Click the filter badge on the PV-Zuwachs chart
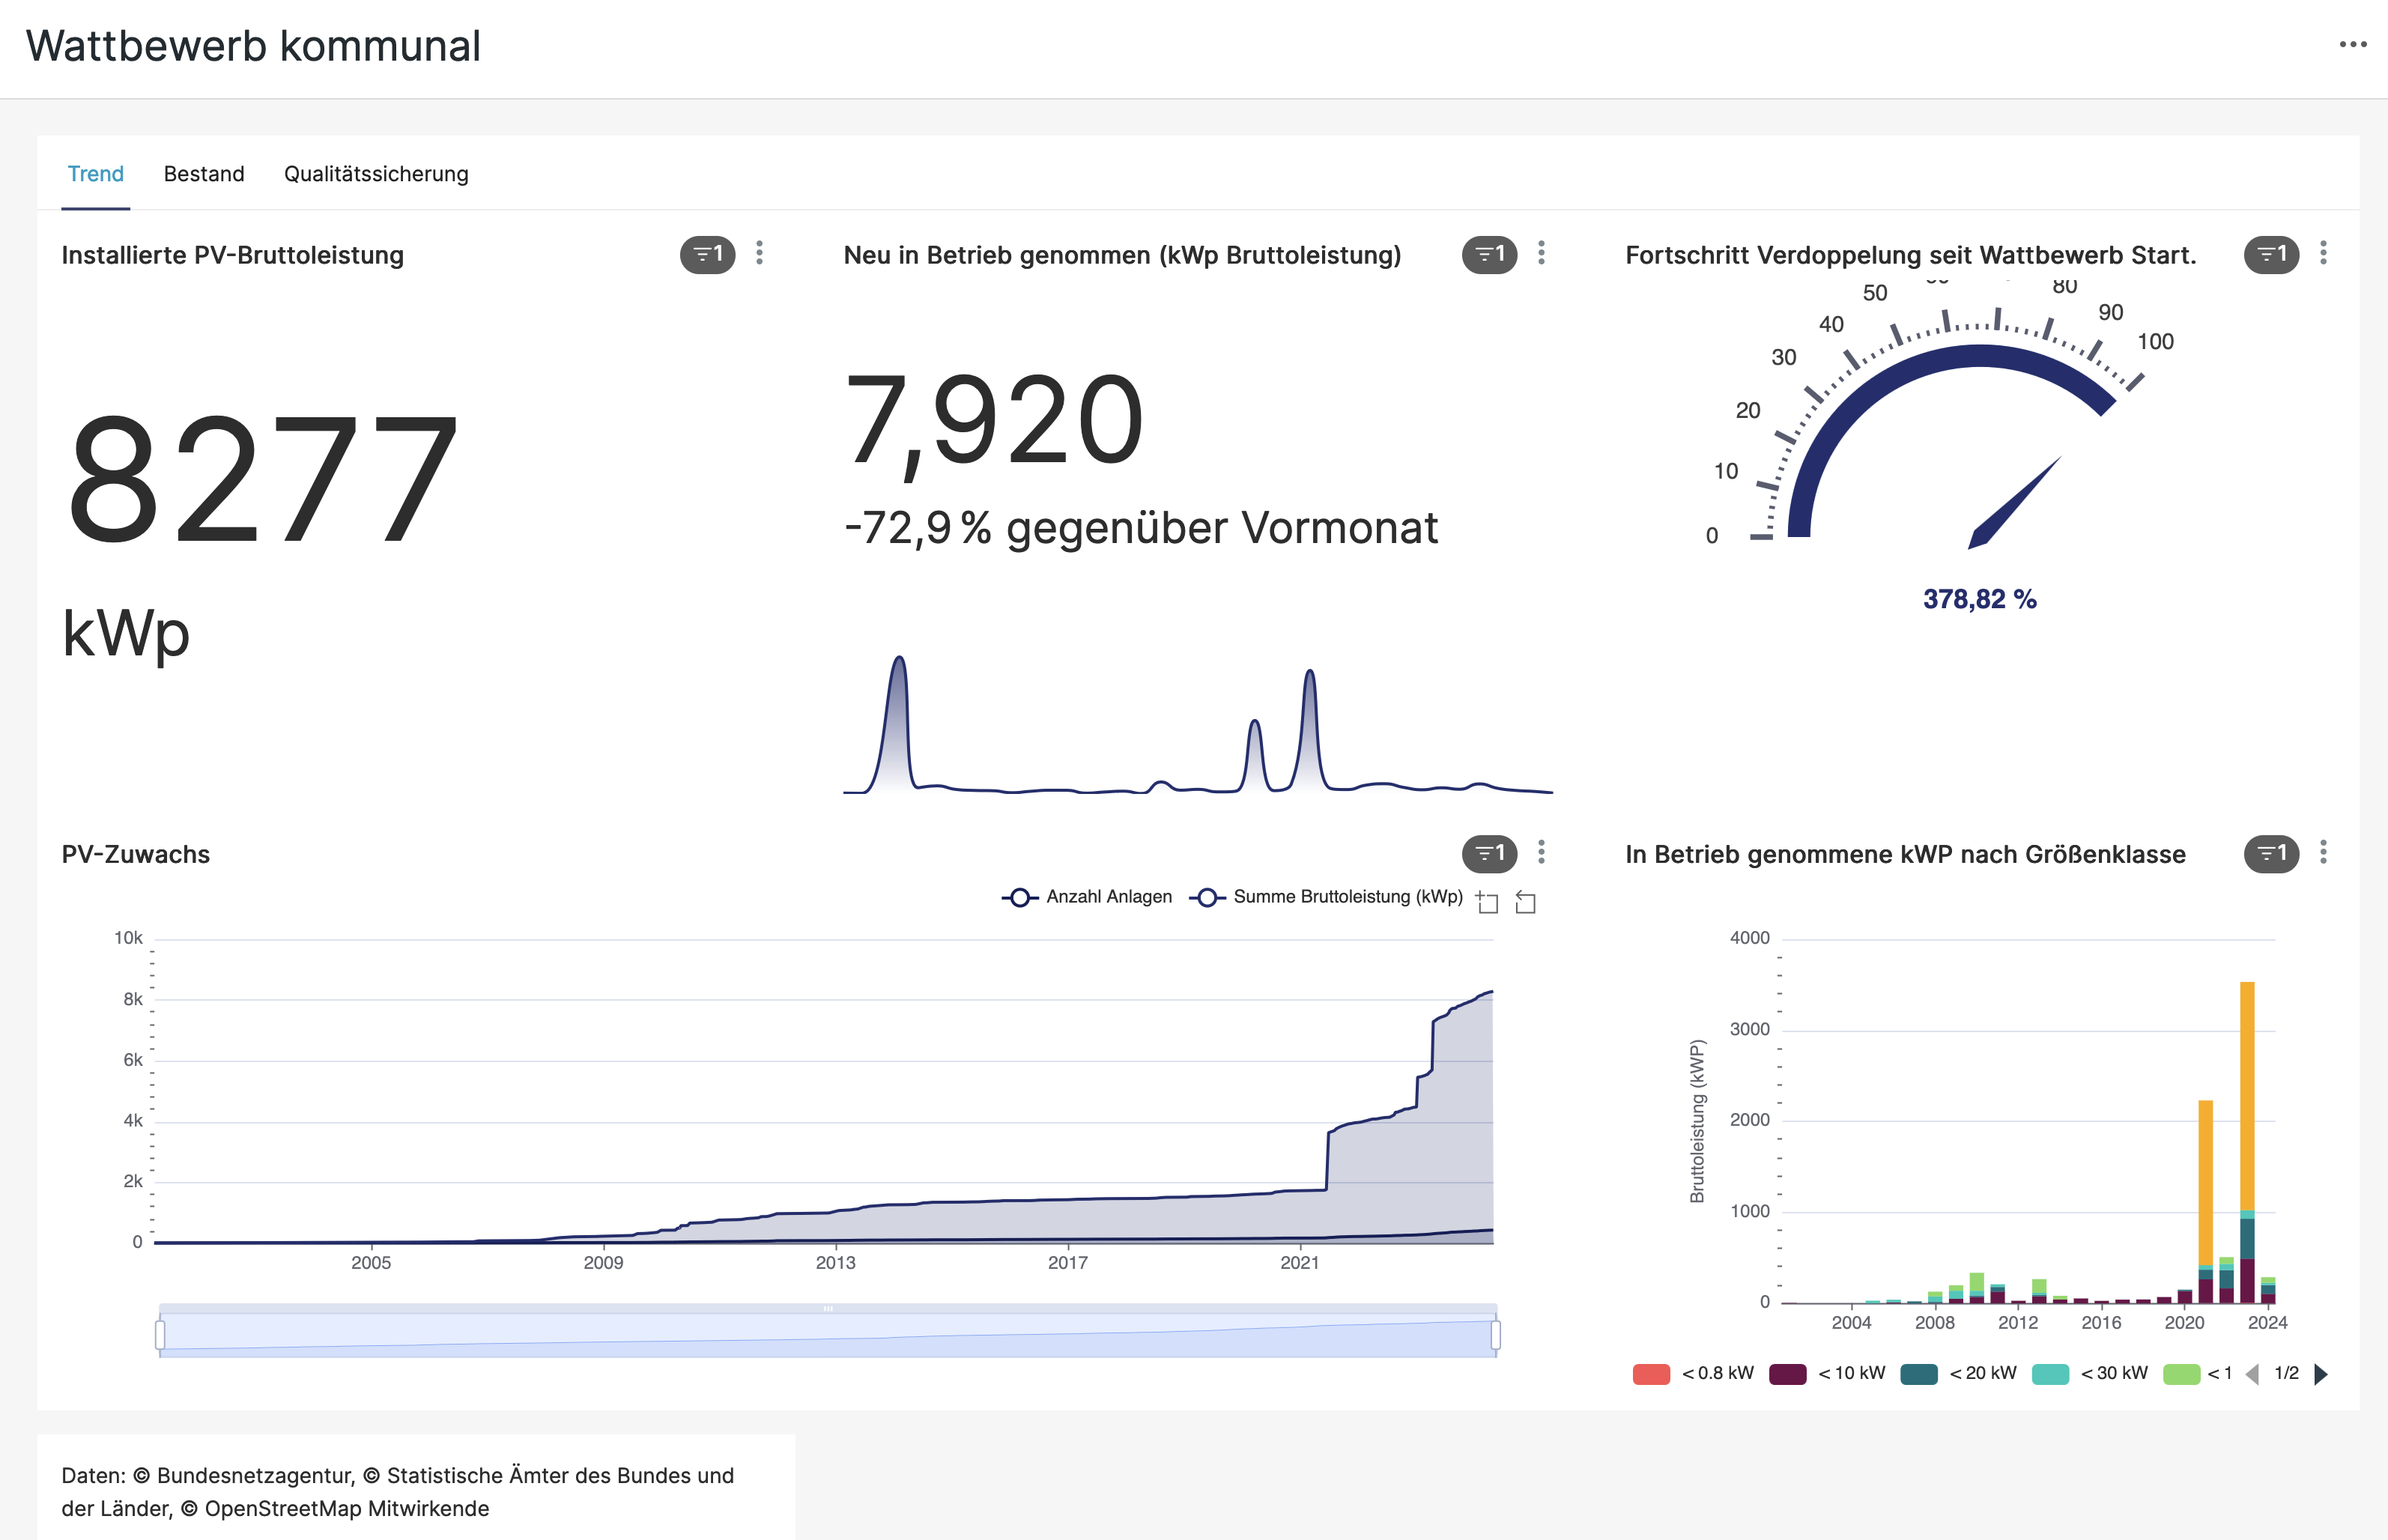Image resolution: width=2388 pixels, height=1540 pixels. pyautogui.click(x=1490, y=853)
